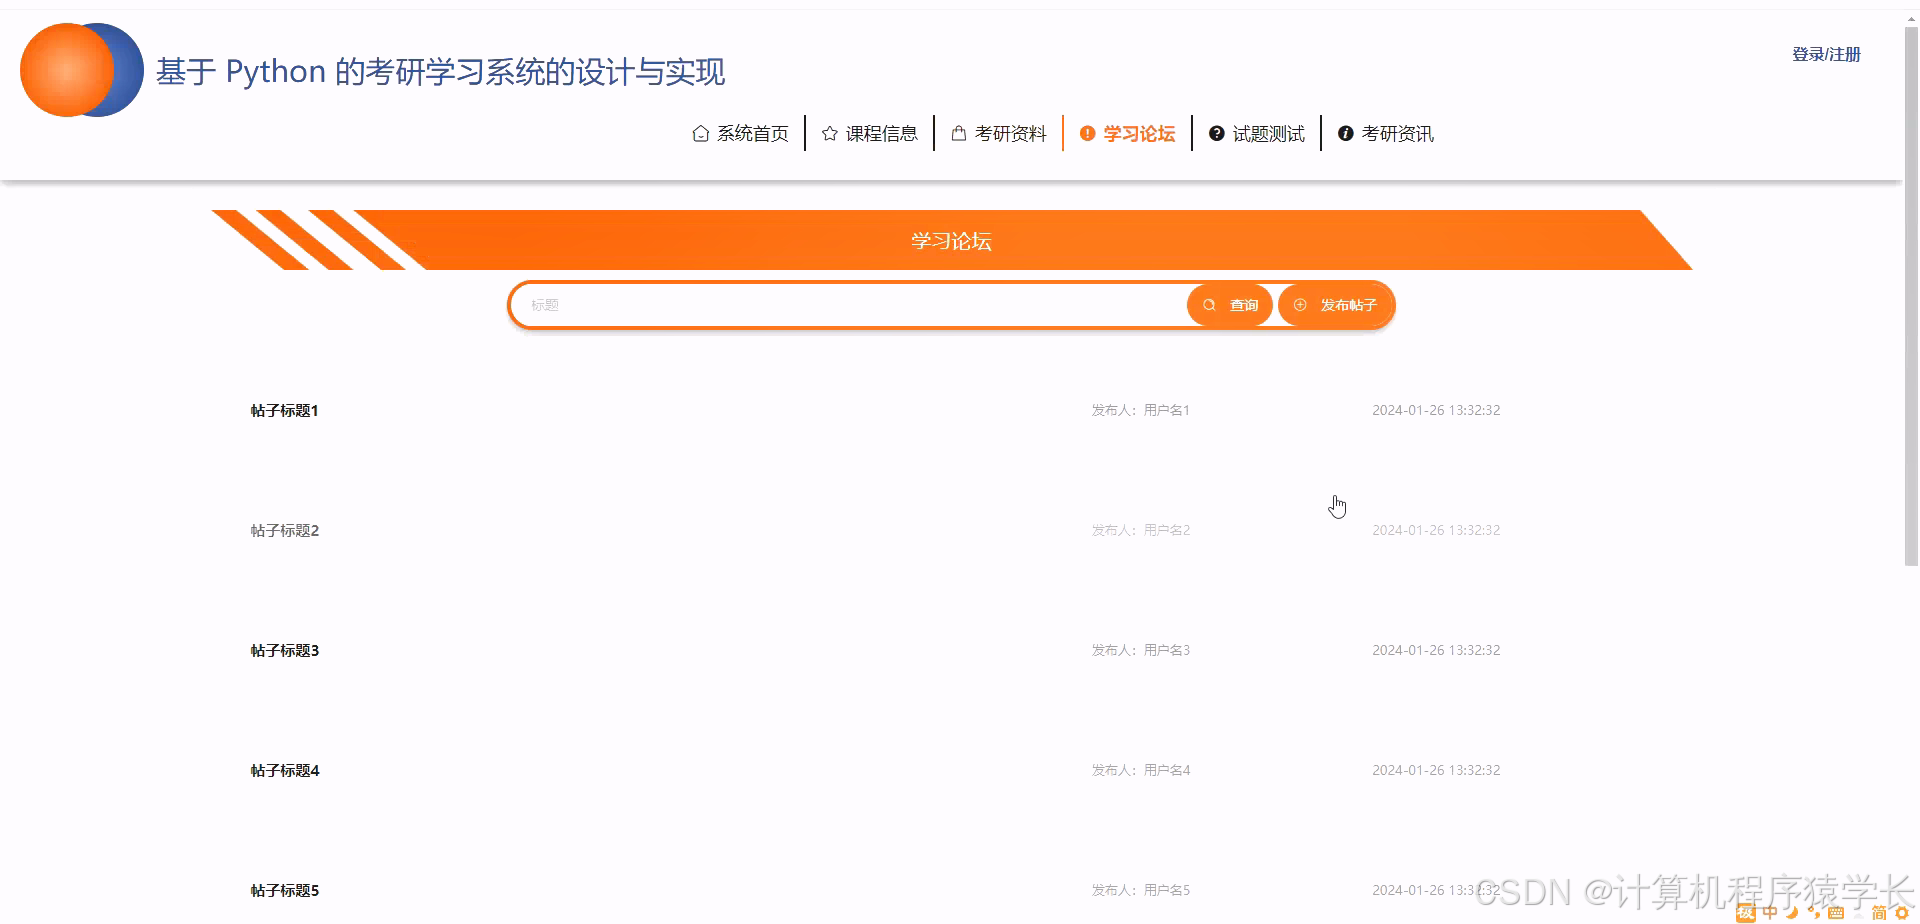Click the timestamp in the 帖子标题3 row
This screenshot has height=924, width=1920.
point(1436,650)
